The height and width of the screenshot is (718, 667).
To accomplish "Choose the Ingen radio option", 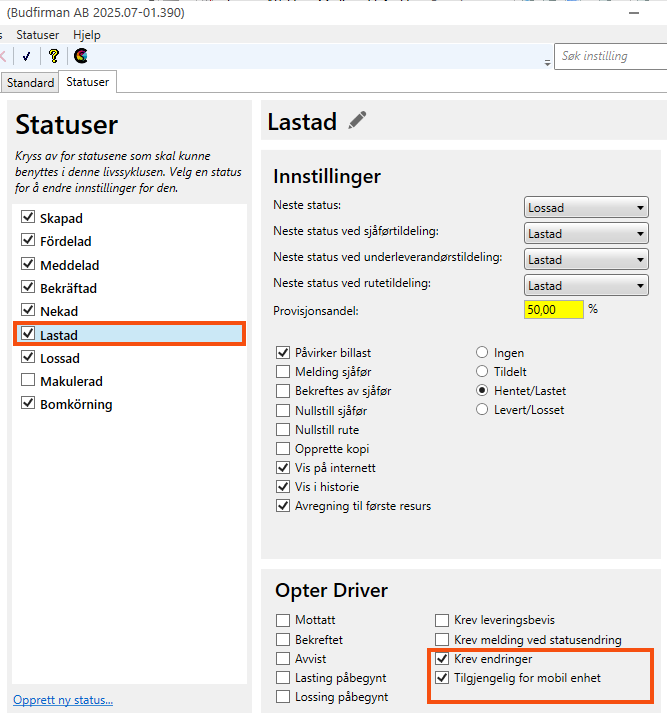I will point(482,353).
